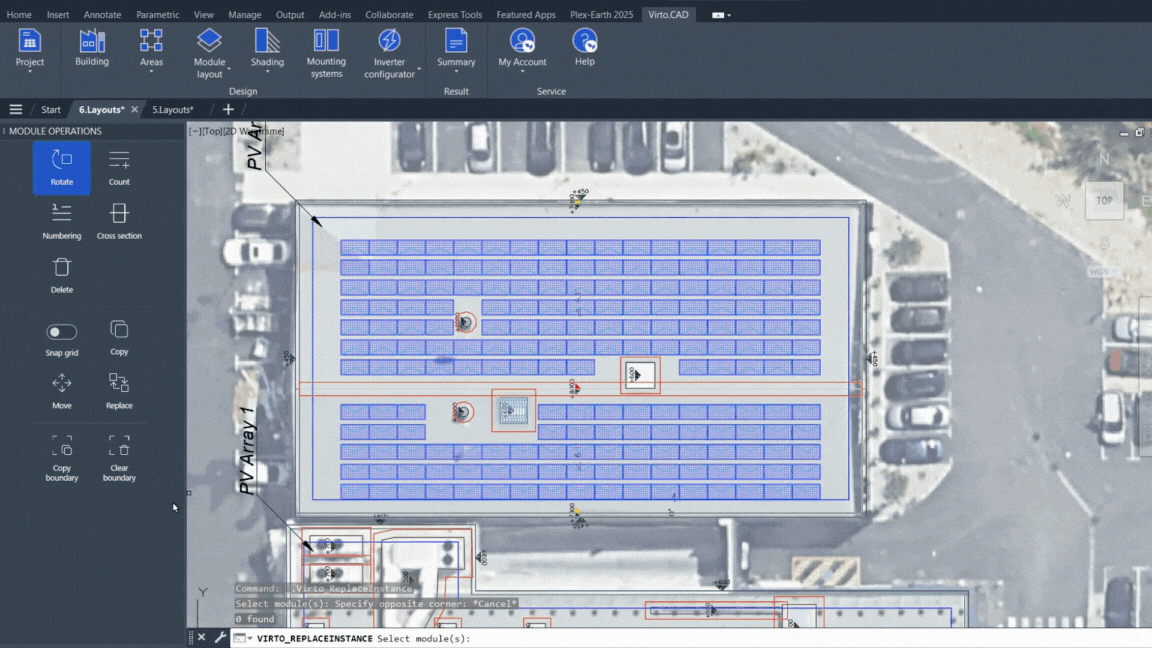Launch Mounting systems tool

[326, 53]
